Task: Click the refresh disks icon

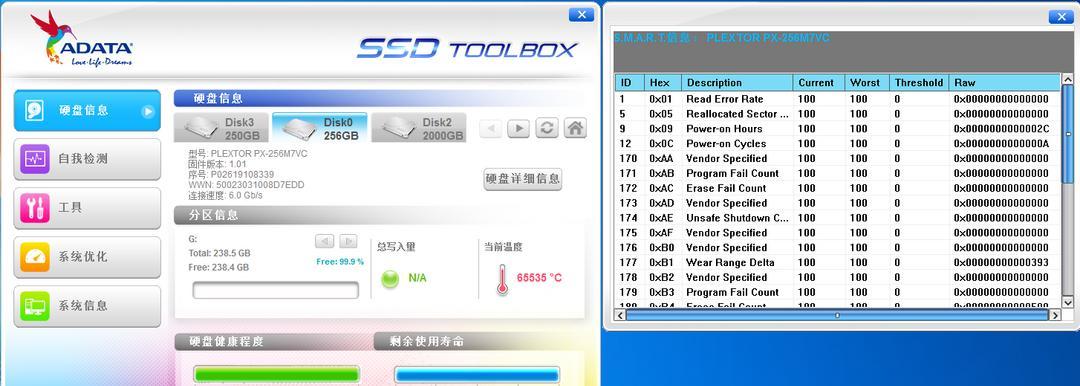Action: [547, 128]
